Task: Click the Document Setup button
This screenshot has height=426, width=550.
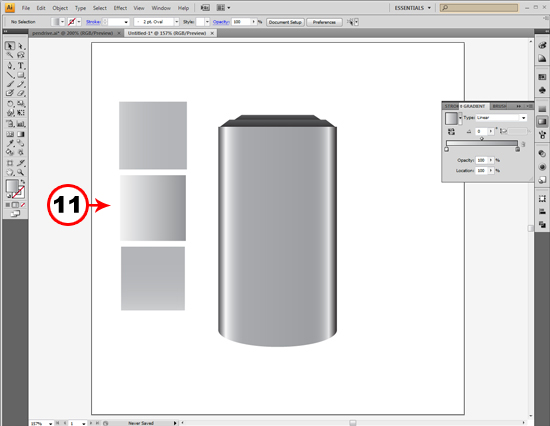Action: 285,22
